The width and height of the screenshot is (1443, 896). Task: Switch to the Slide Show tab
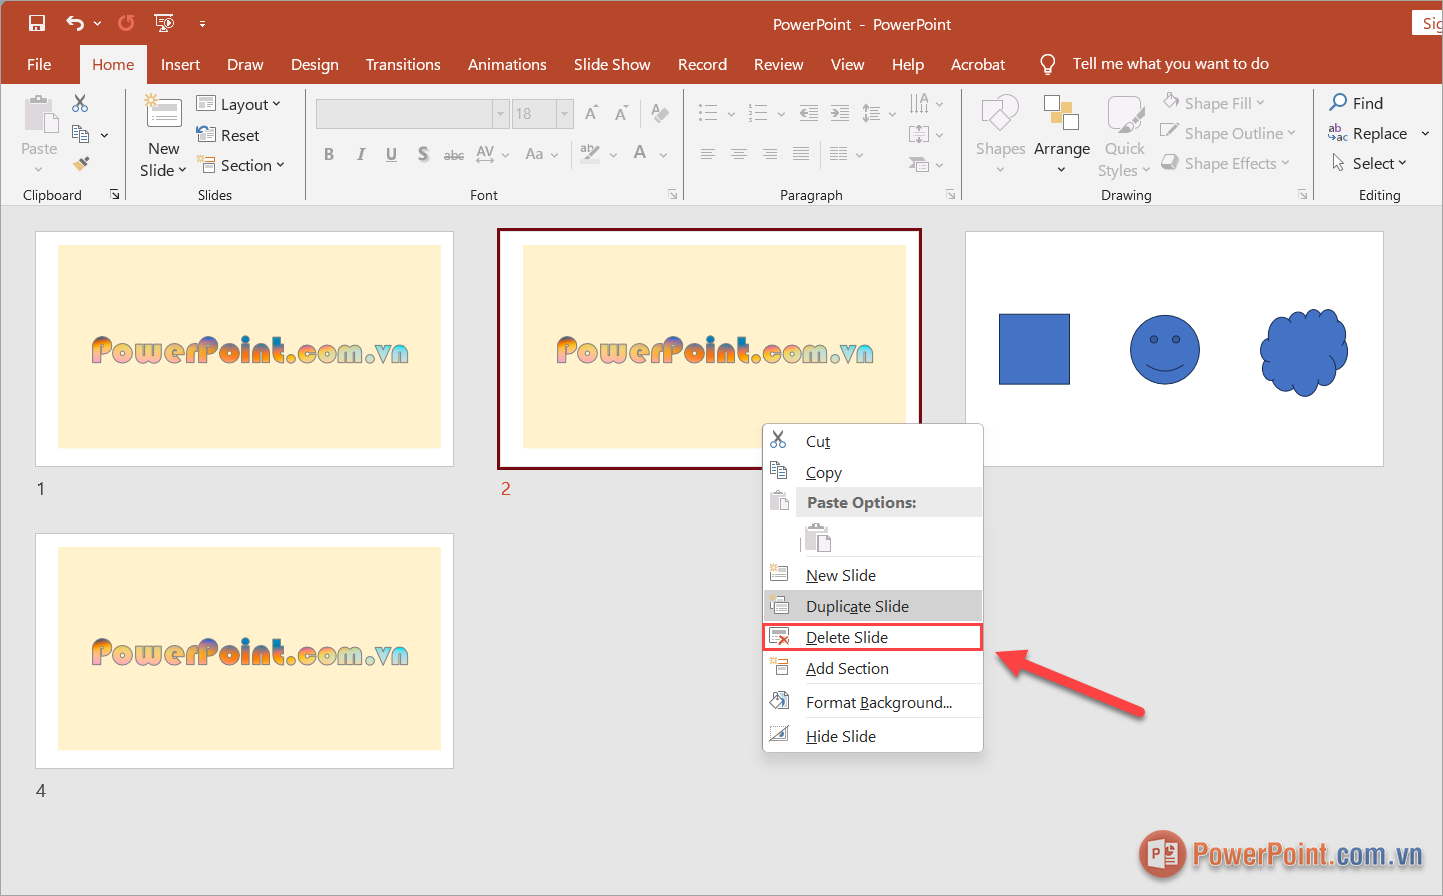coord(612,64)
